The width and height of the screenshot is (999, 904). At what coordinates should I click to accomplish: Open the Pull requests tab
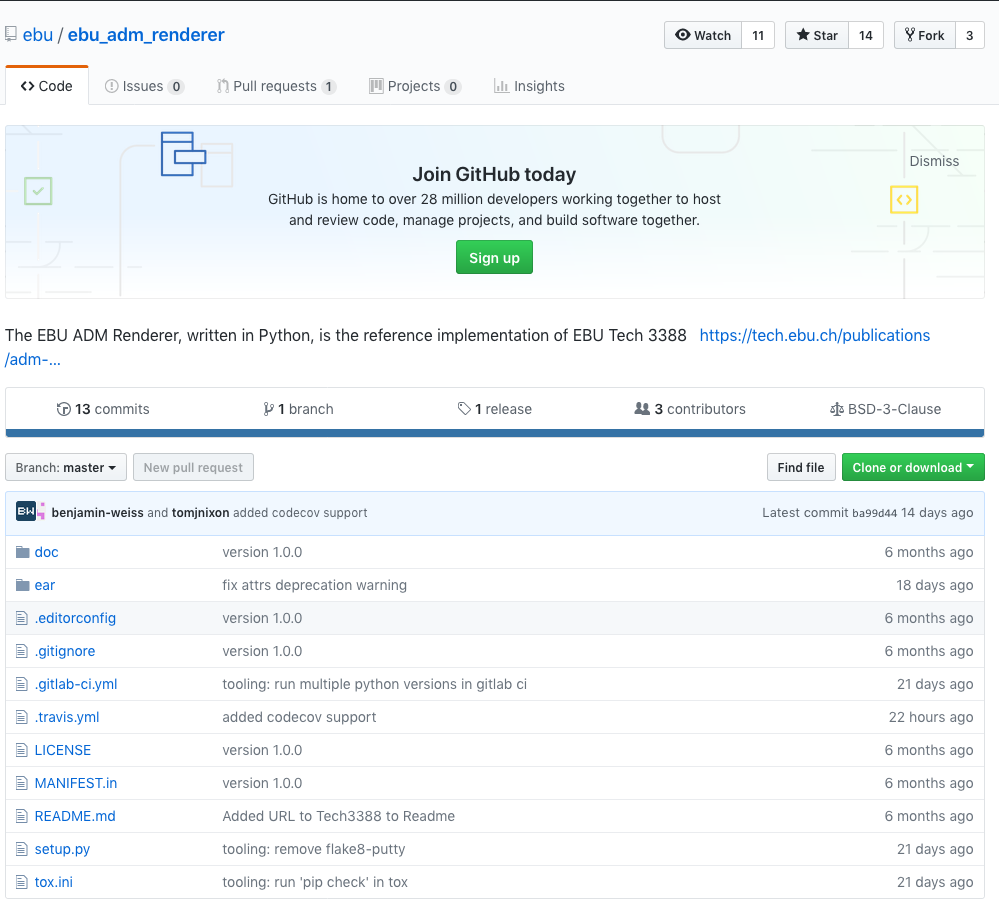coord(276,86)
